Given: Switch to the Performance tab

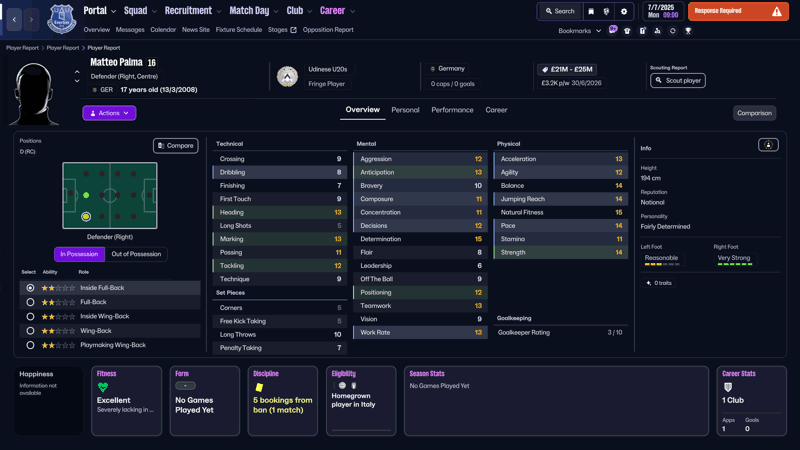Looking at the screenshot, I should pos(452,110).
